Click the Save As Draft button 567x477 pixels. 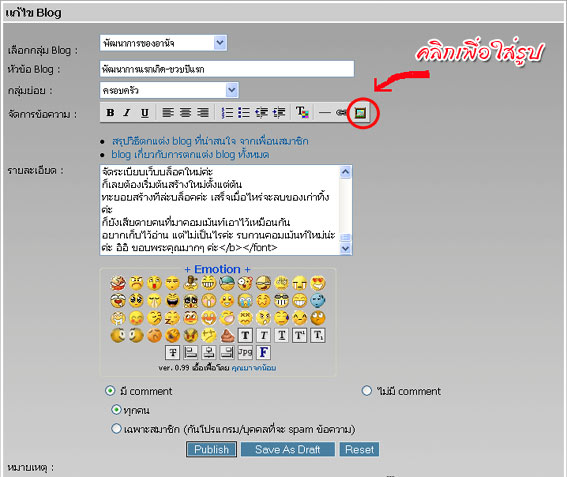point(288,449)
